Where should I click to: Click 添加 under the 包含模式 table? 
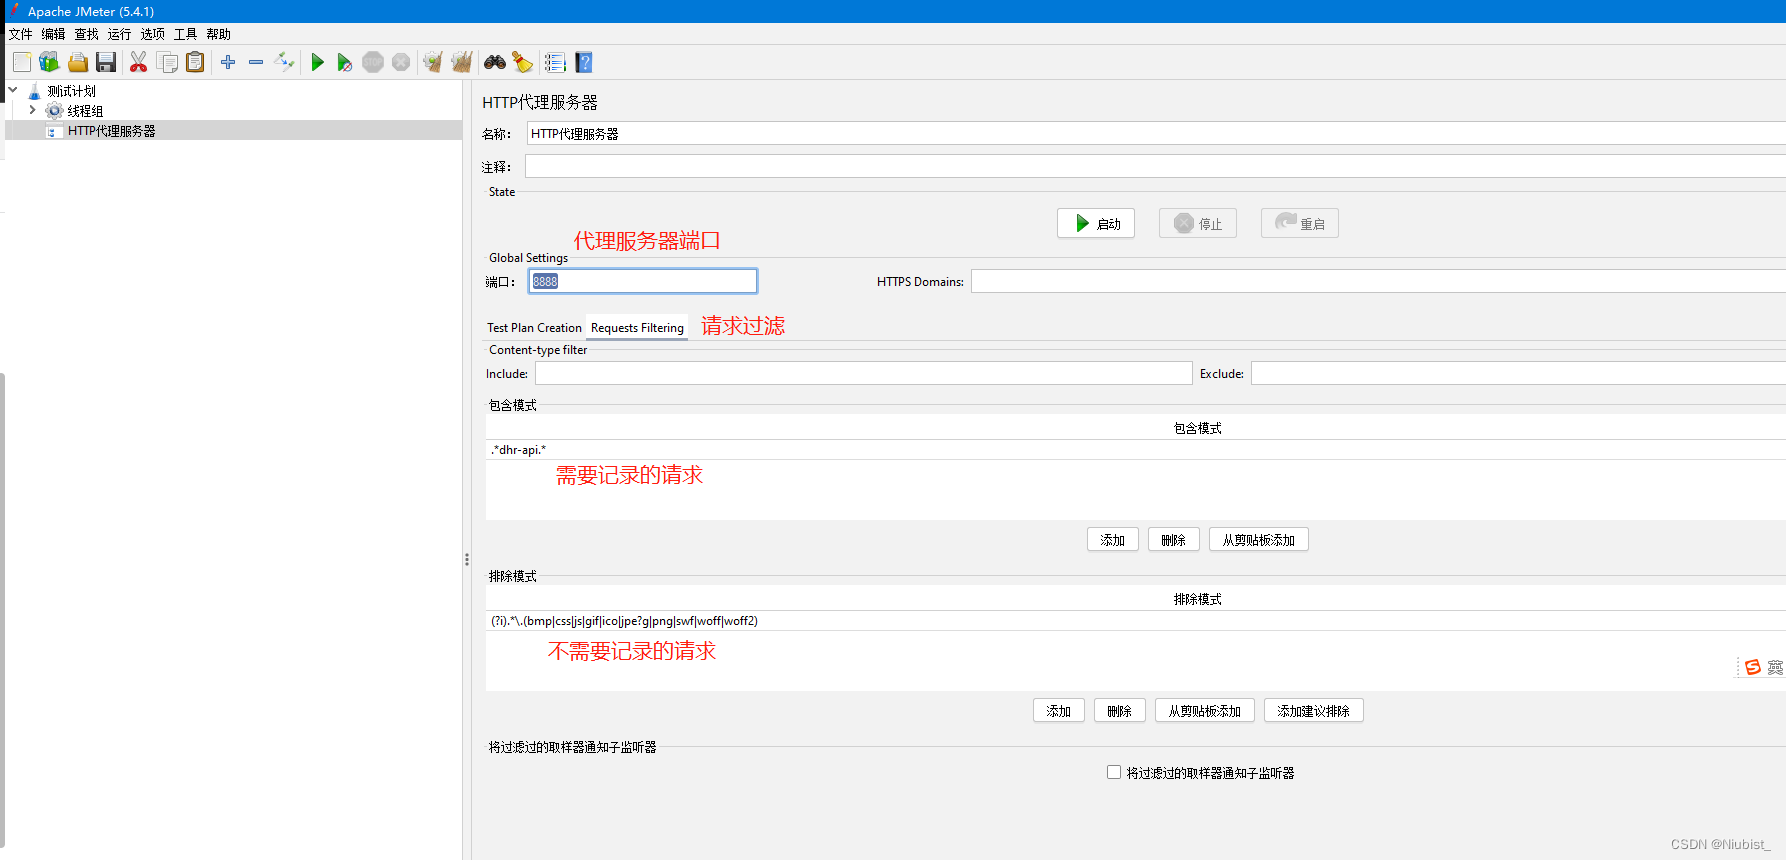pyautogui.click(x=1113, y=540)
